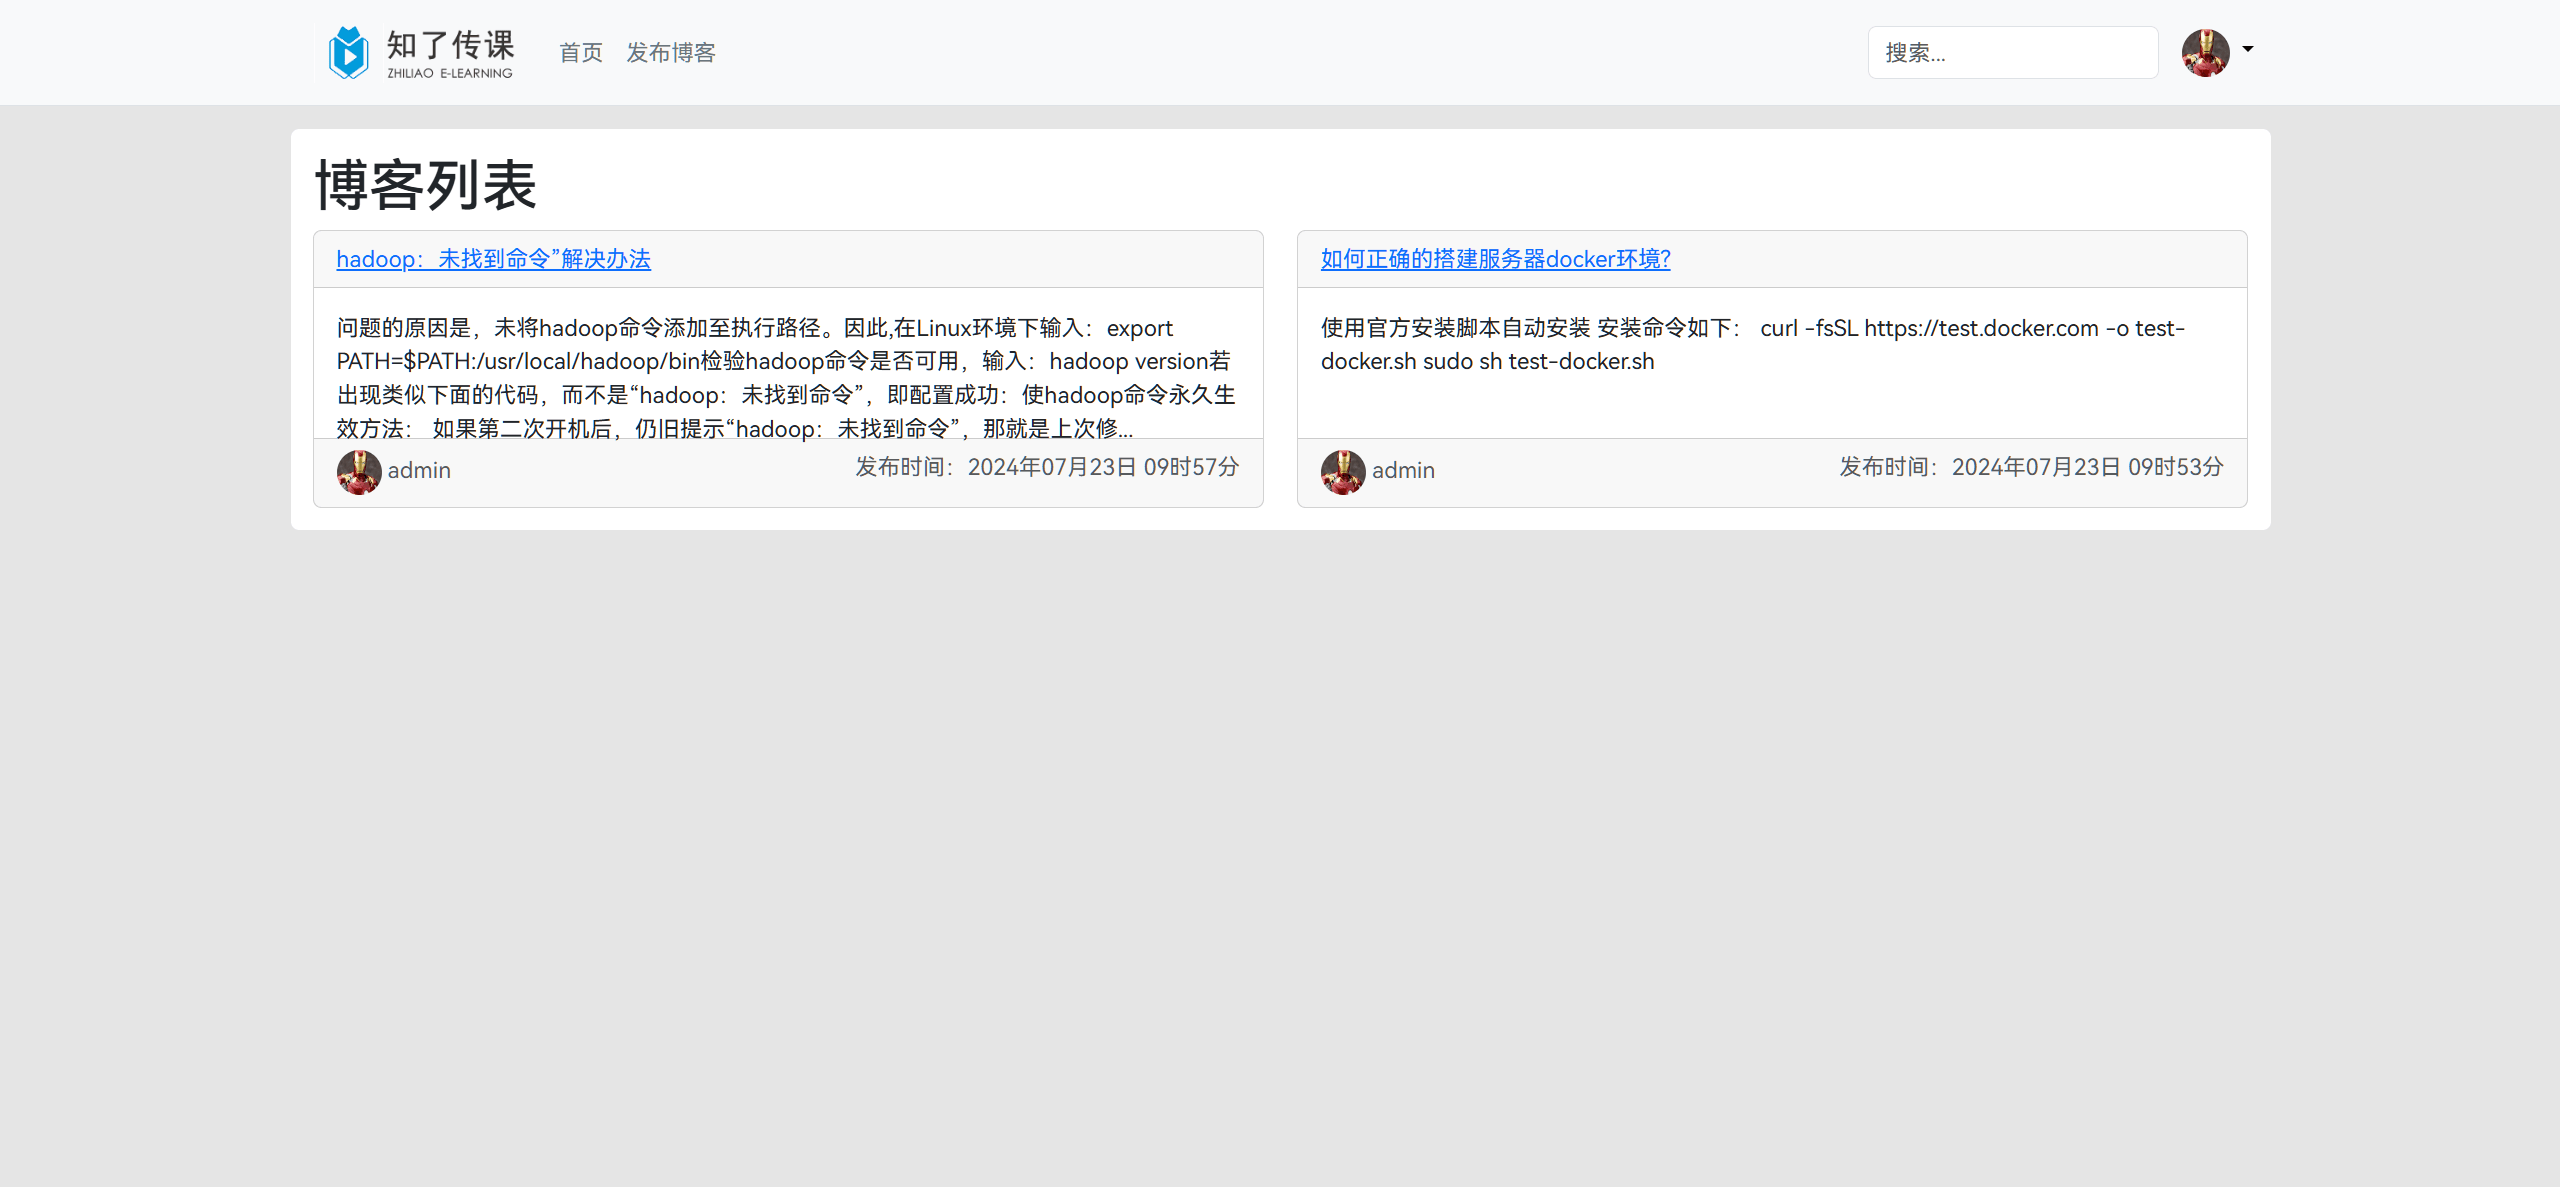Click admin avatar on hadoop post
This screenshot has height=1187, width=2560.
(x=359, y=472)
